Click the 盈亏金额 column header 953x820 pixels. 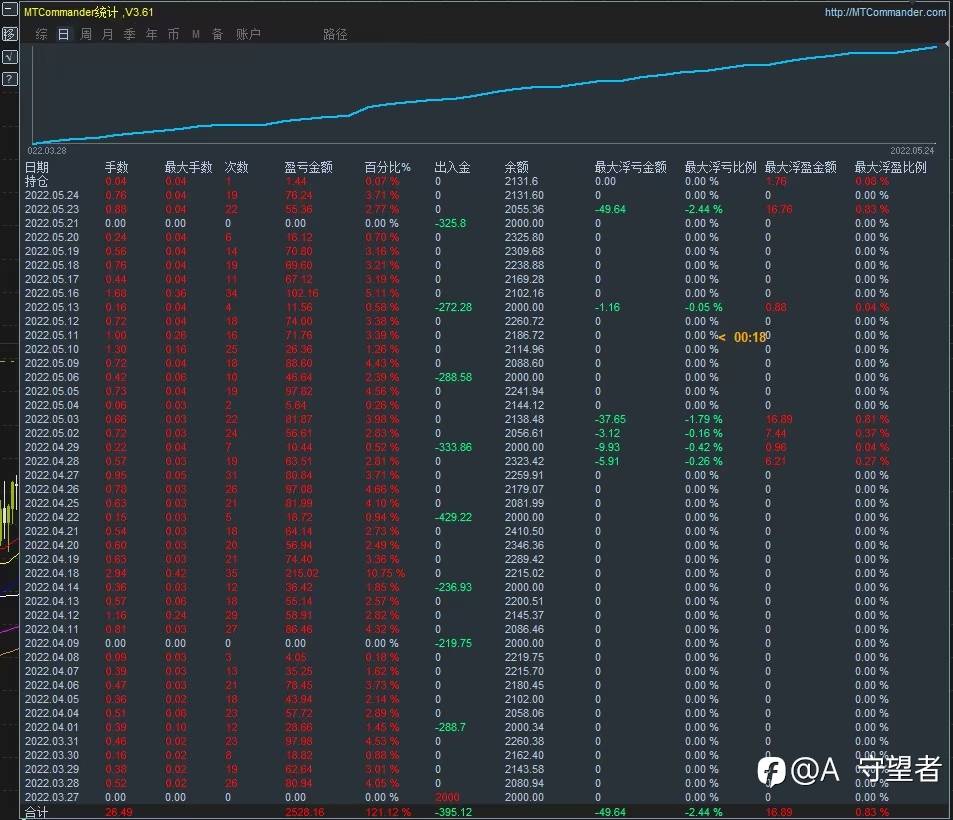[308, 167]
